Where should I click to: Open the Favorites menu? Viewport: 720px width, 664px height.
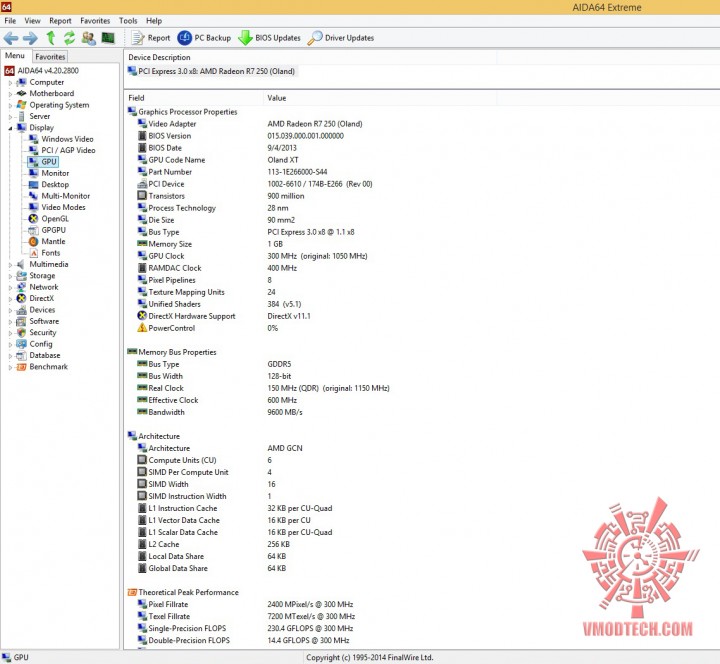[x=95, y=21]
